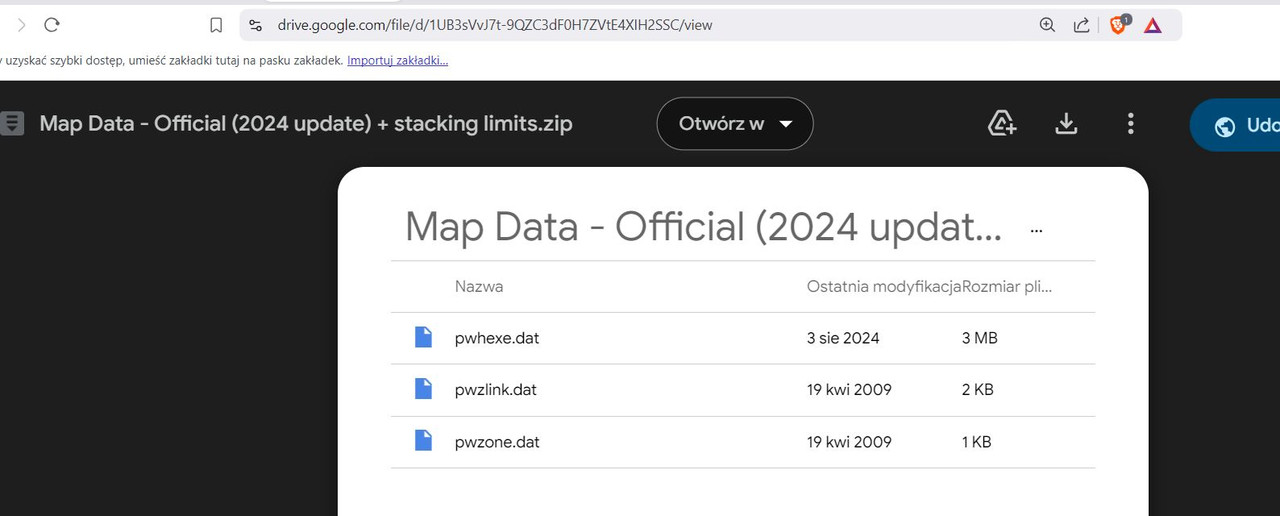The width and height of the screenshot is (1280, 516).
Task: Reload the page with the refresh icon
Action: coord(52,25)
